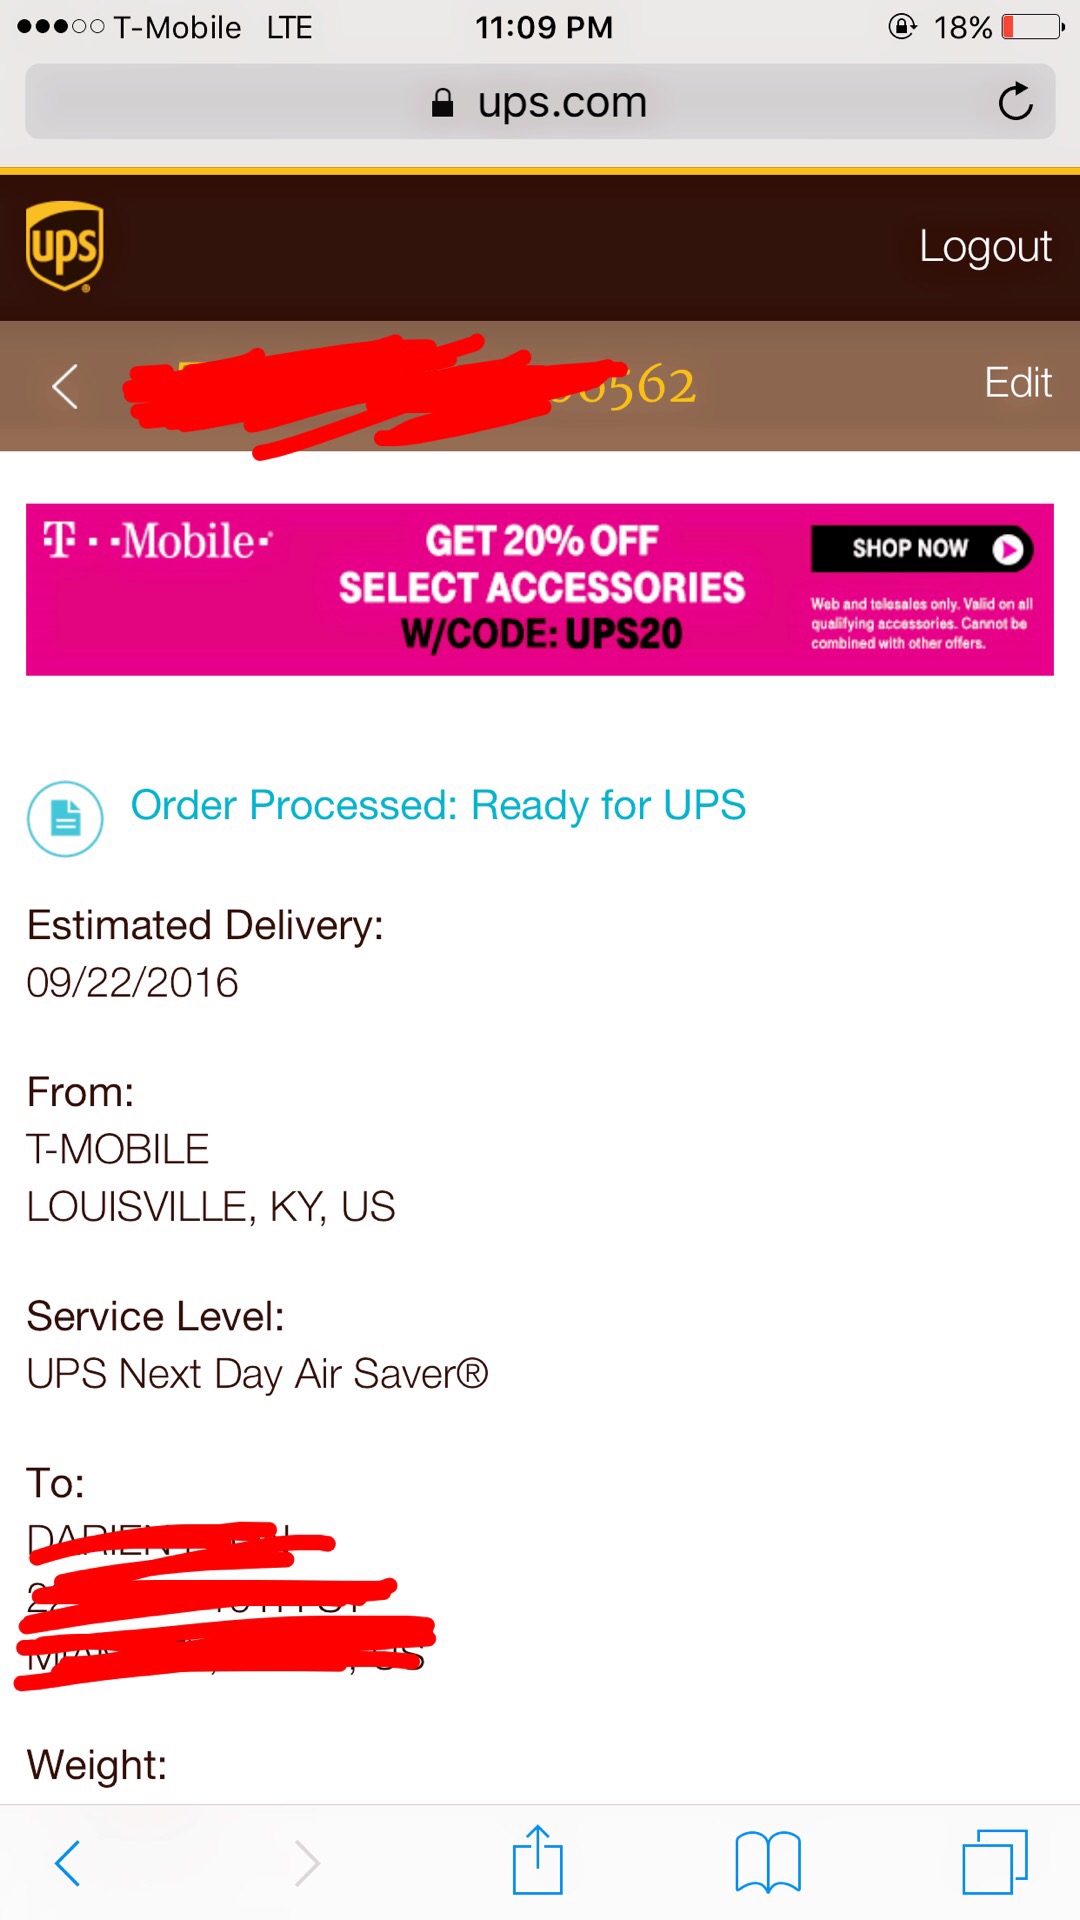The image size is (1080, 1920).
Task: Tap the 11:09 PM status bar clock
Action: click(x=543, y=27)
